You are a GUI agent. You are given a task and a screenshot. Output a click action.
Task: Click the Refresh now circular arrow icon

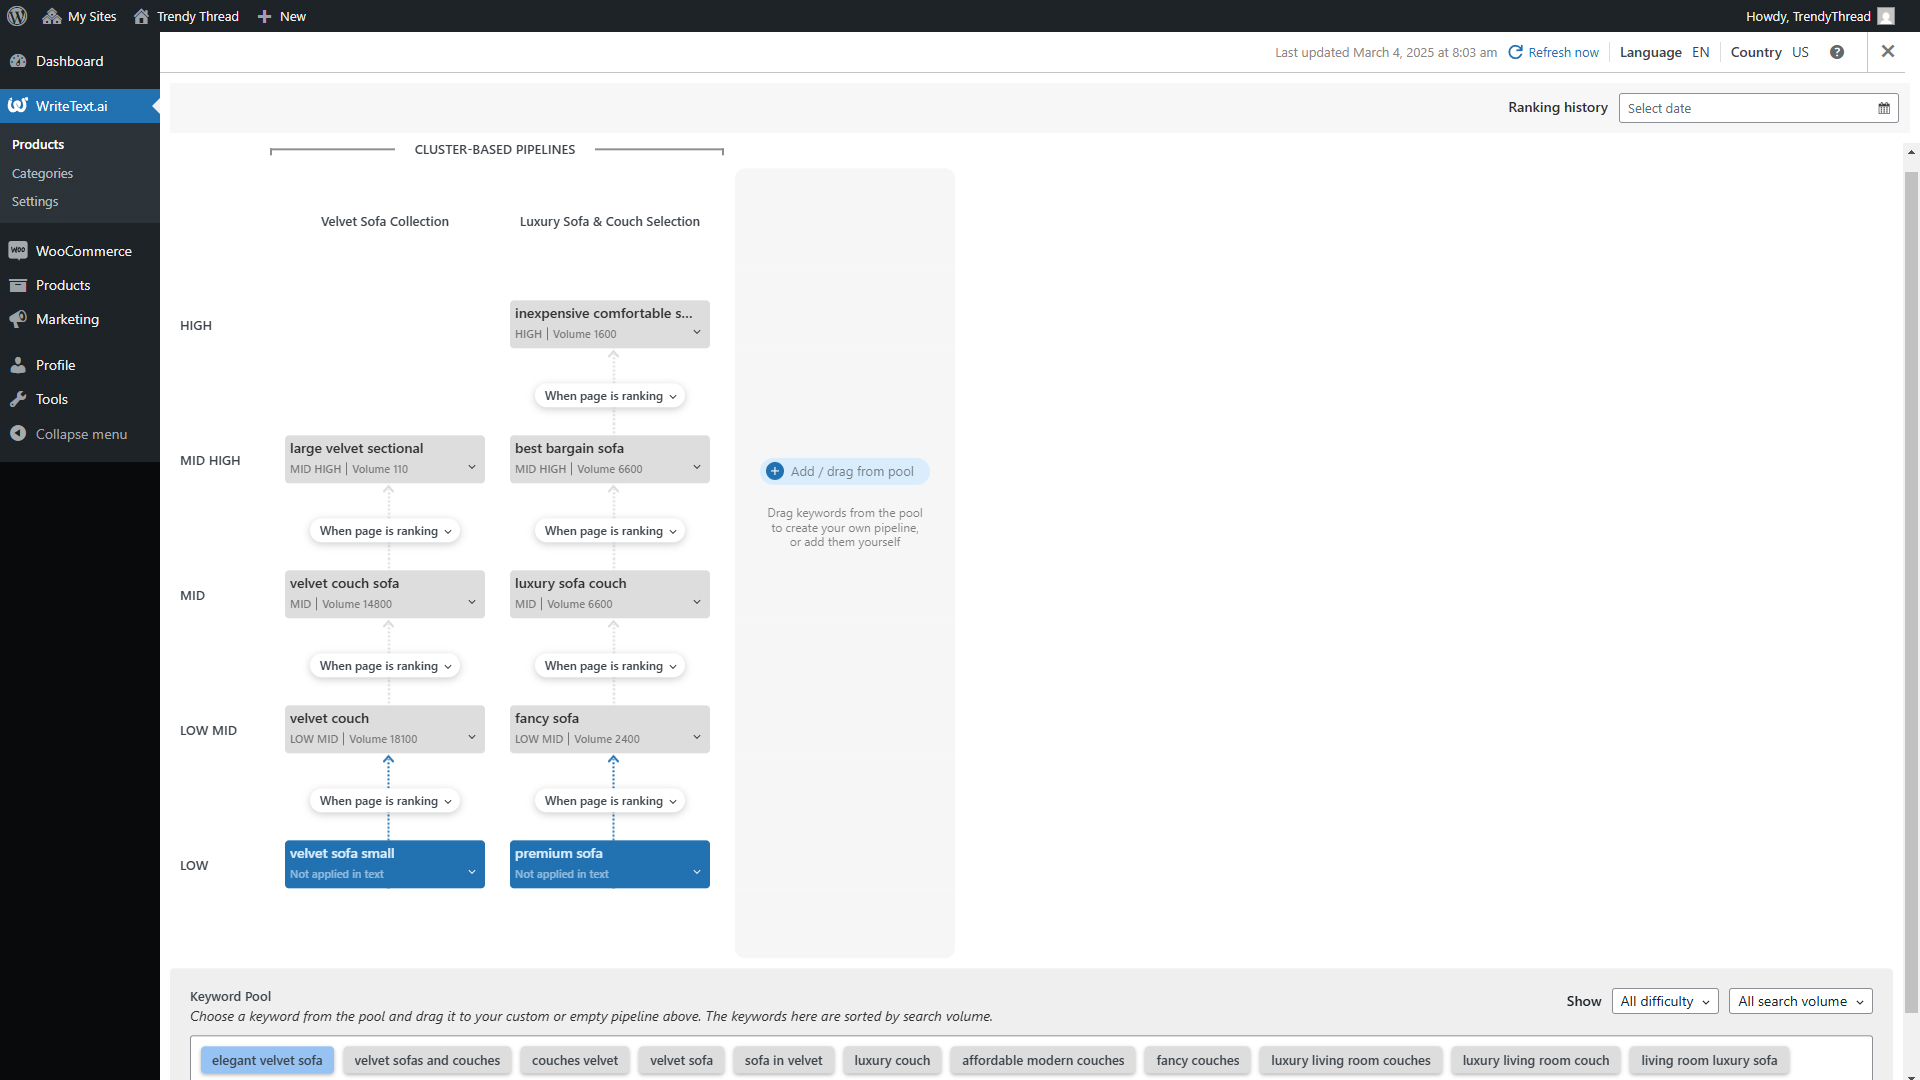[1515, 52]
